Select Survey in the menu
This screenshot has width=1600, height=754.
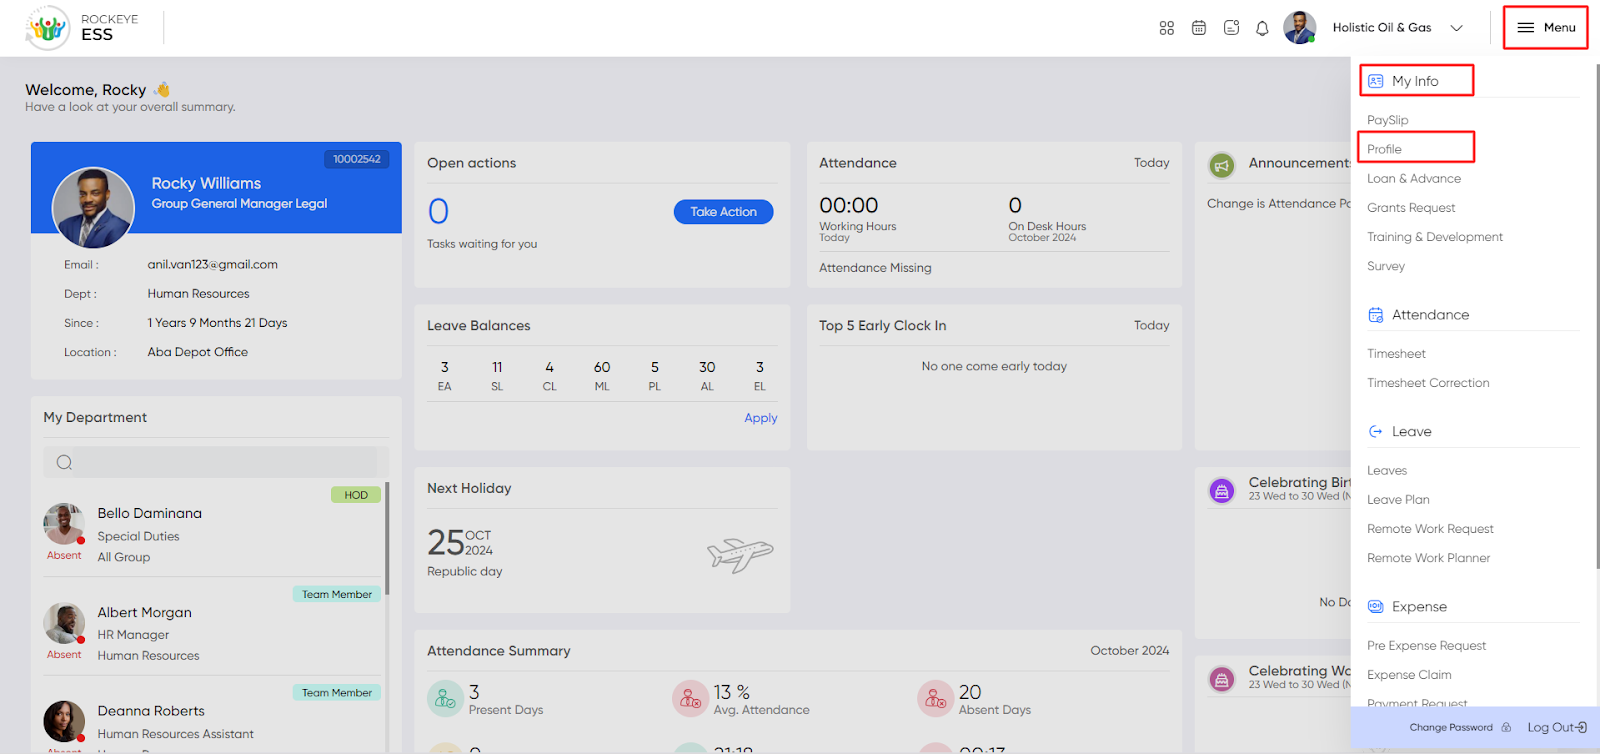click(1386, 266)
